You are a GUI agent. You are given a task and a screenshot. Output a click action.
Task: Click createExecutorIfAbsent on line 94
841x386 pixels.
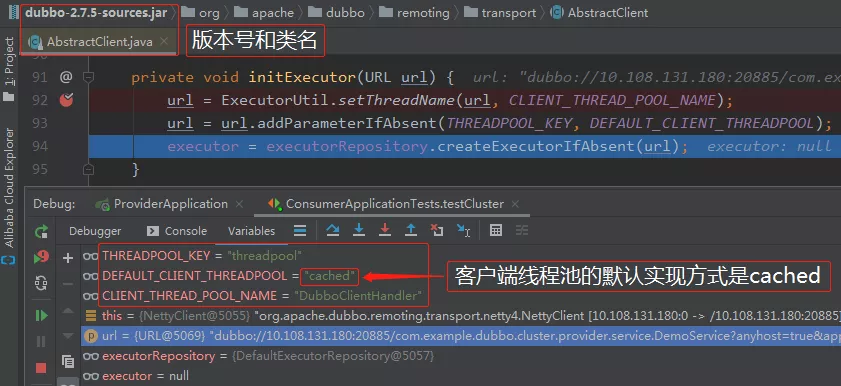(x=537, y=147)
